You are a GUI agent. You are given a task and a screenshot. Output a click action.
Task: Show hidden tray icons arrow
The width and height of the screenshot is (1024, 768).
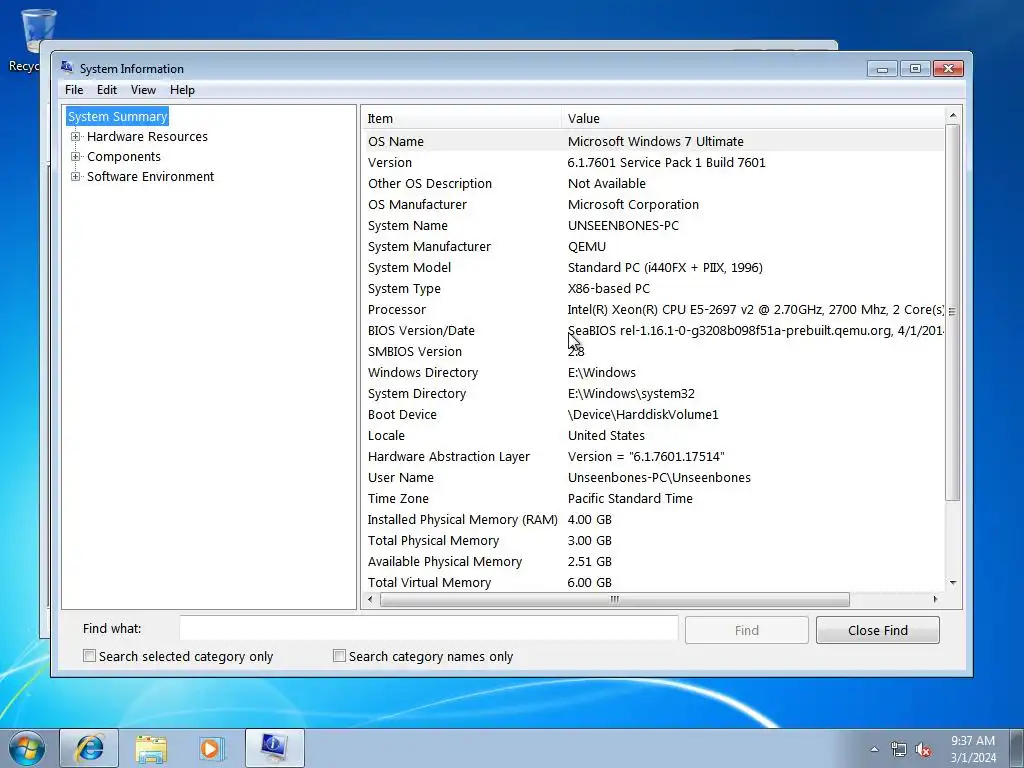874,749
